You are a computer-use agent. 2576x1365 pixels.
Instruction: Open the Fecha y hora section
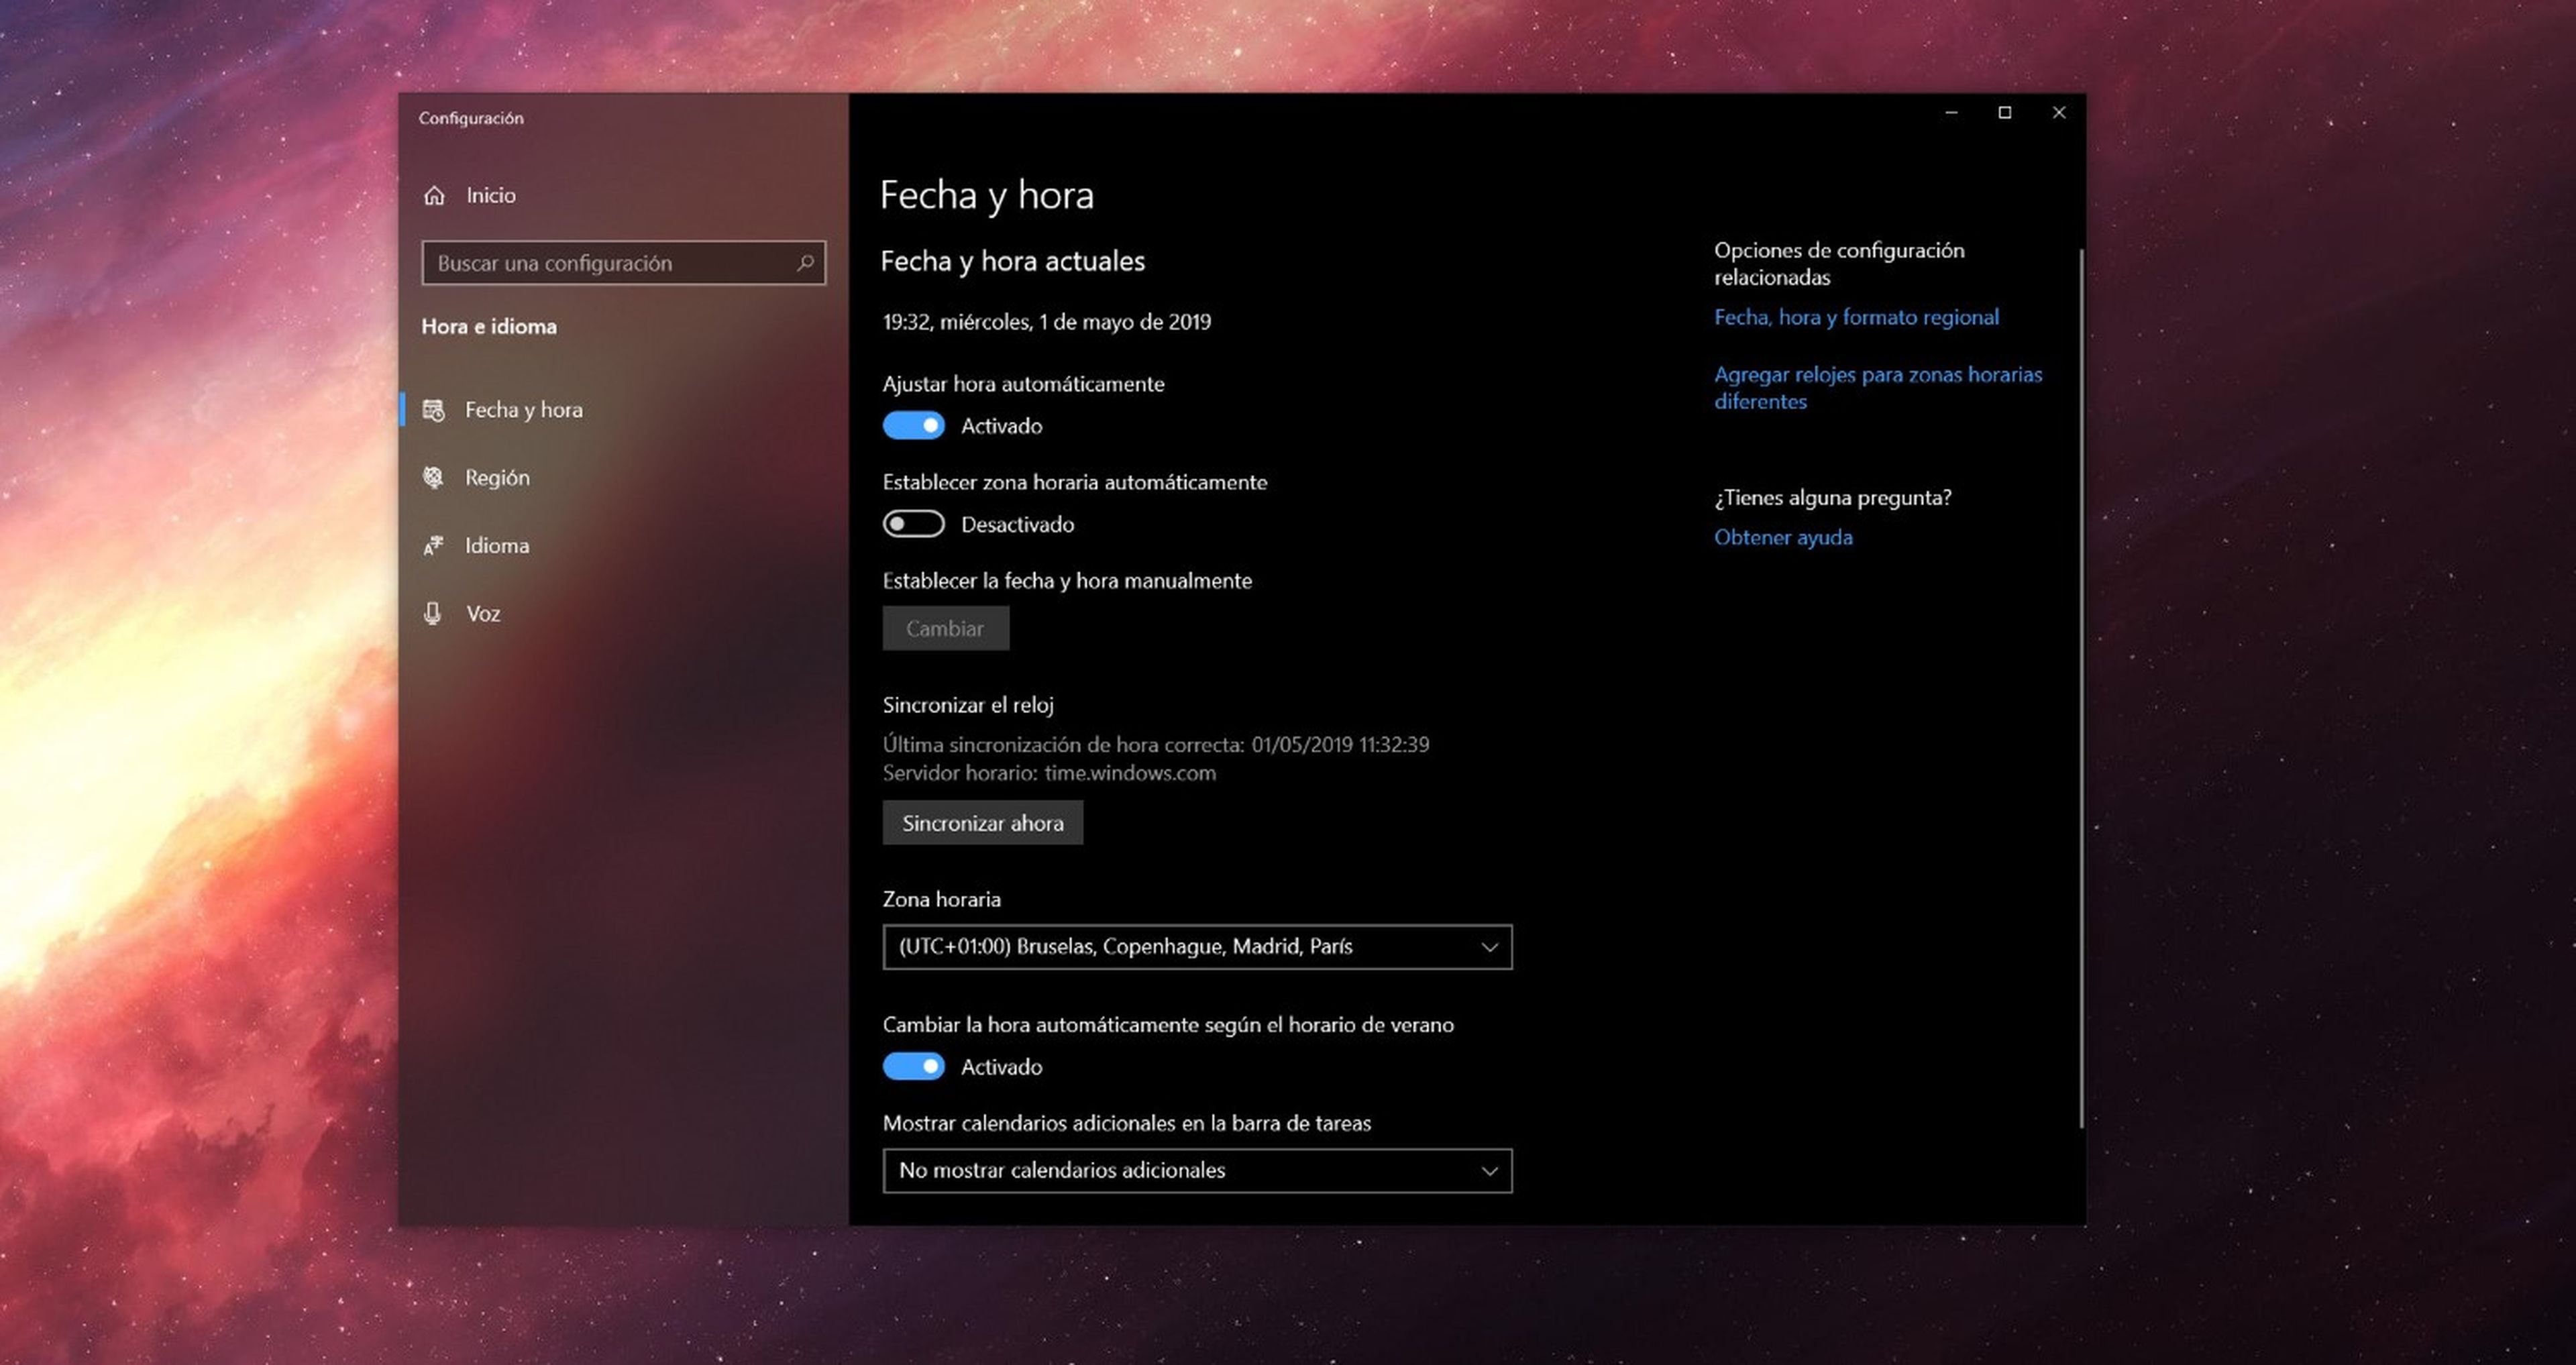[x=623, y=410]
